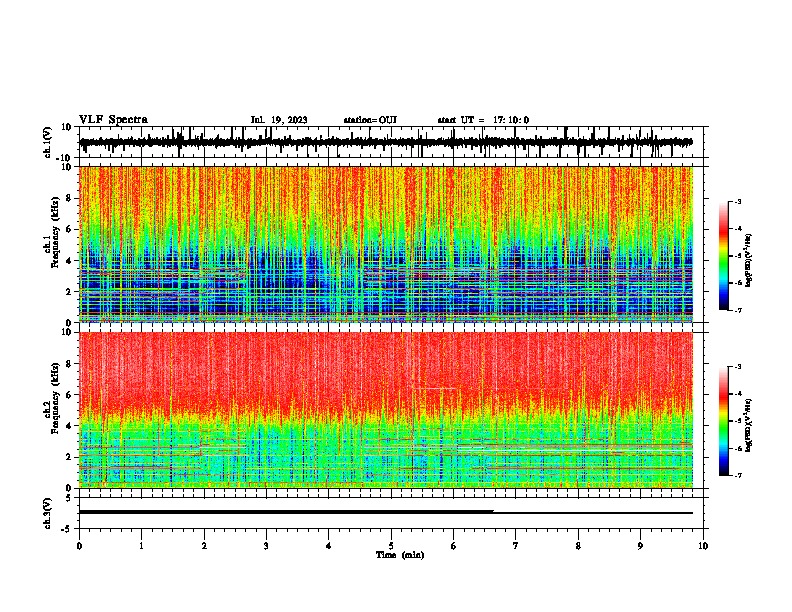Click the step change in the ch.3 trace
This screenshot has height=612, width=792.
pos(493,512)
